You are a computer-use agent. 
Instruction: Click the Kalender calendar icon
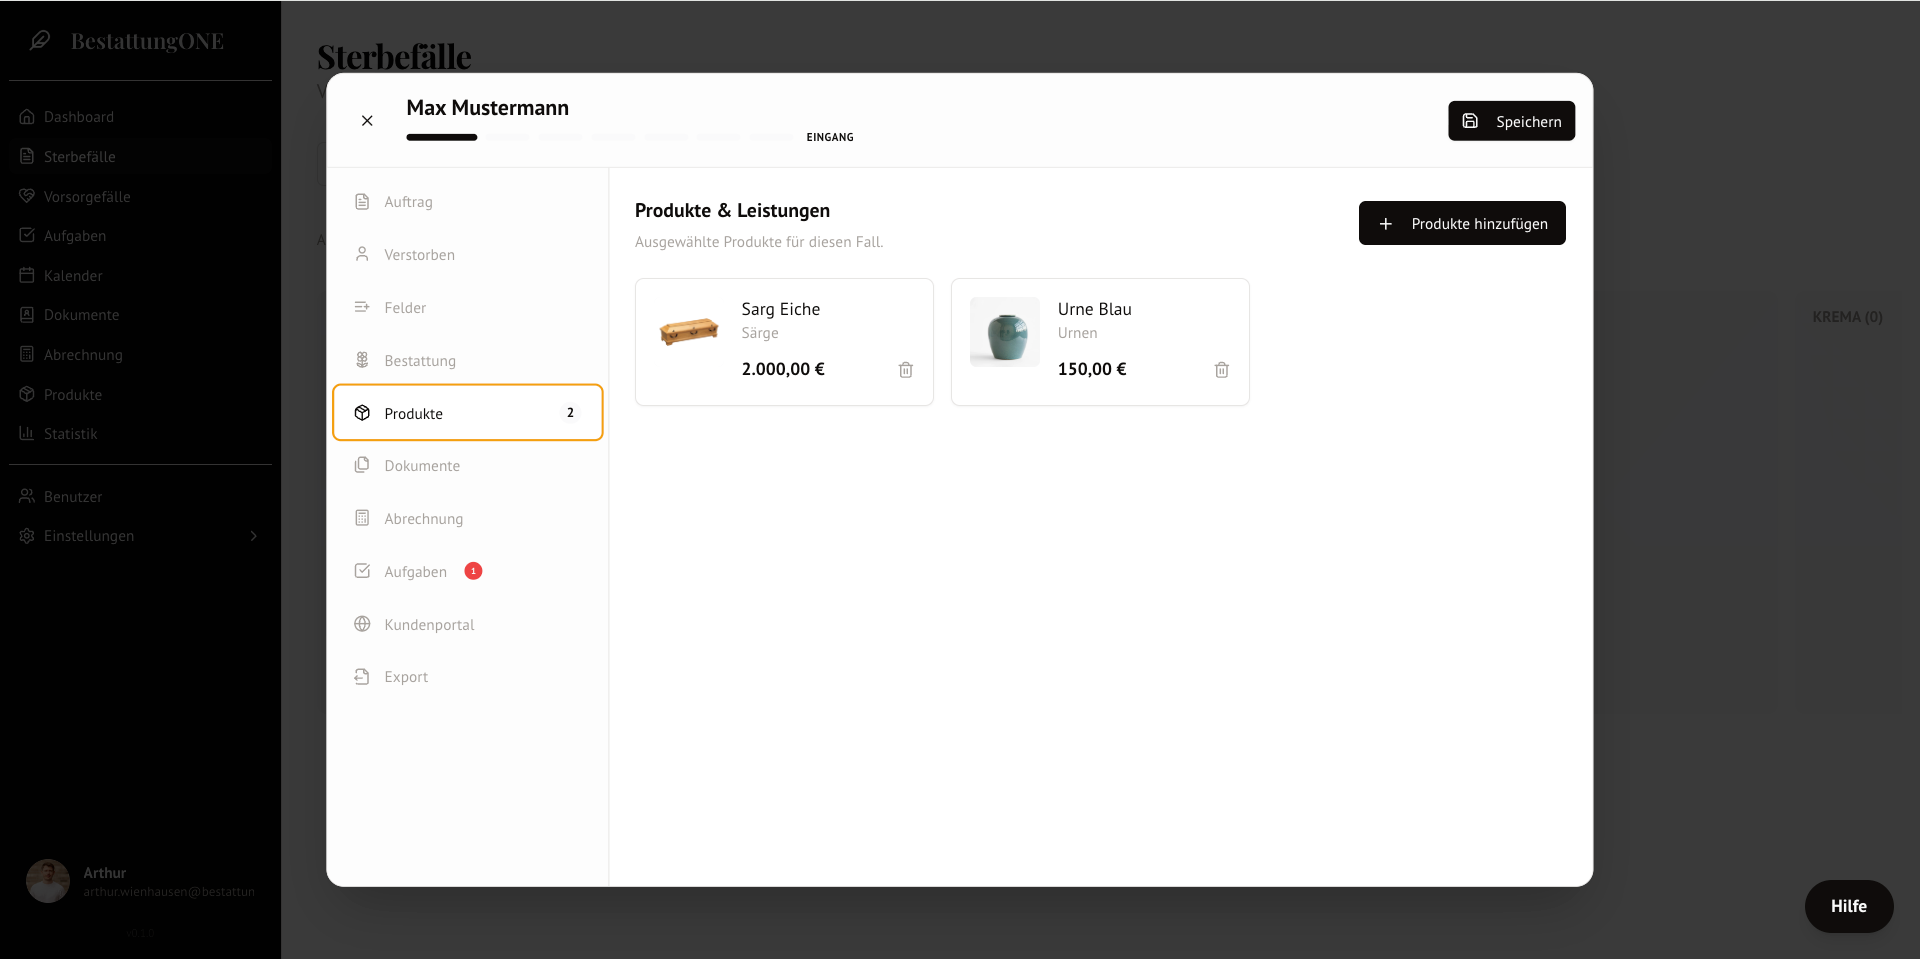point(27,275)
